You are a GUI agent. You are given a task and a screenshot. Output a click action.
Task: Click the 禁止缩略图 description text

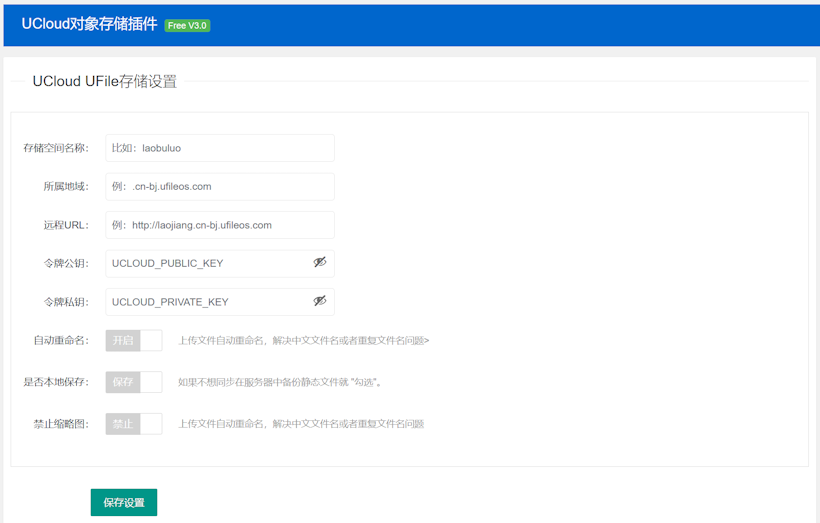(x=301, y=424)
